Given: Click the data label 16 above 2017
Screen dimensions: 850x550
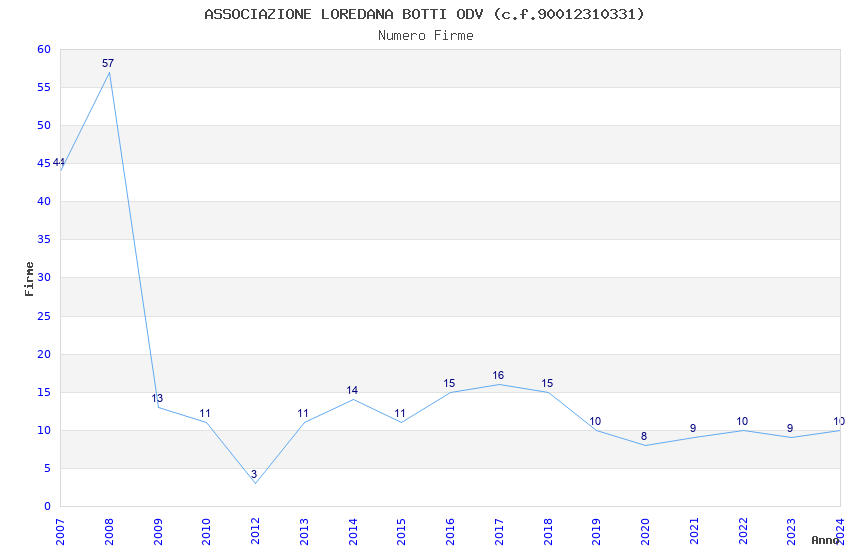Looking at the screenshot, I should pos(498,375).
